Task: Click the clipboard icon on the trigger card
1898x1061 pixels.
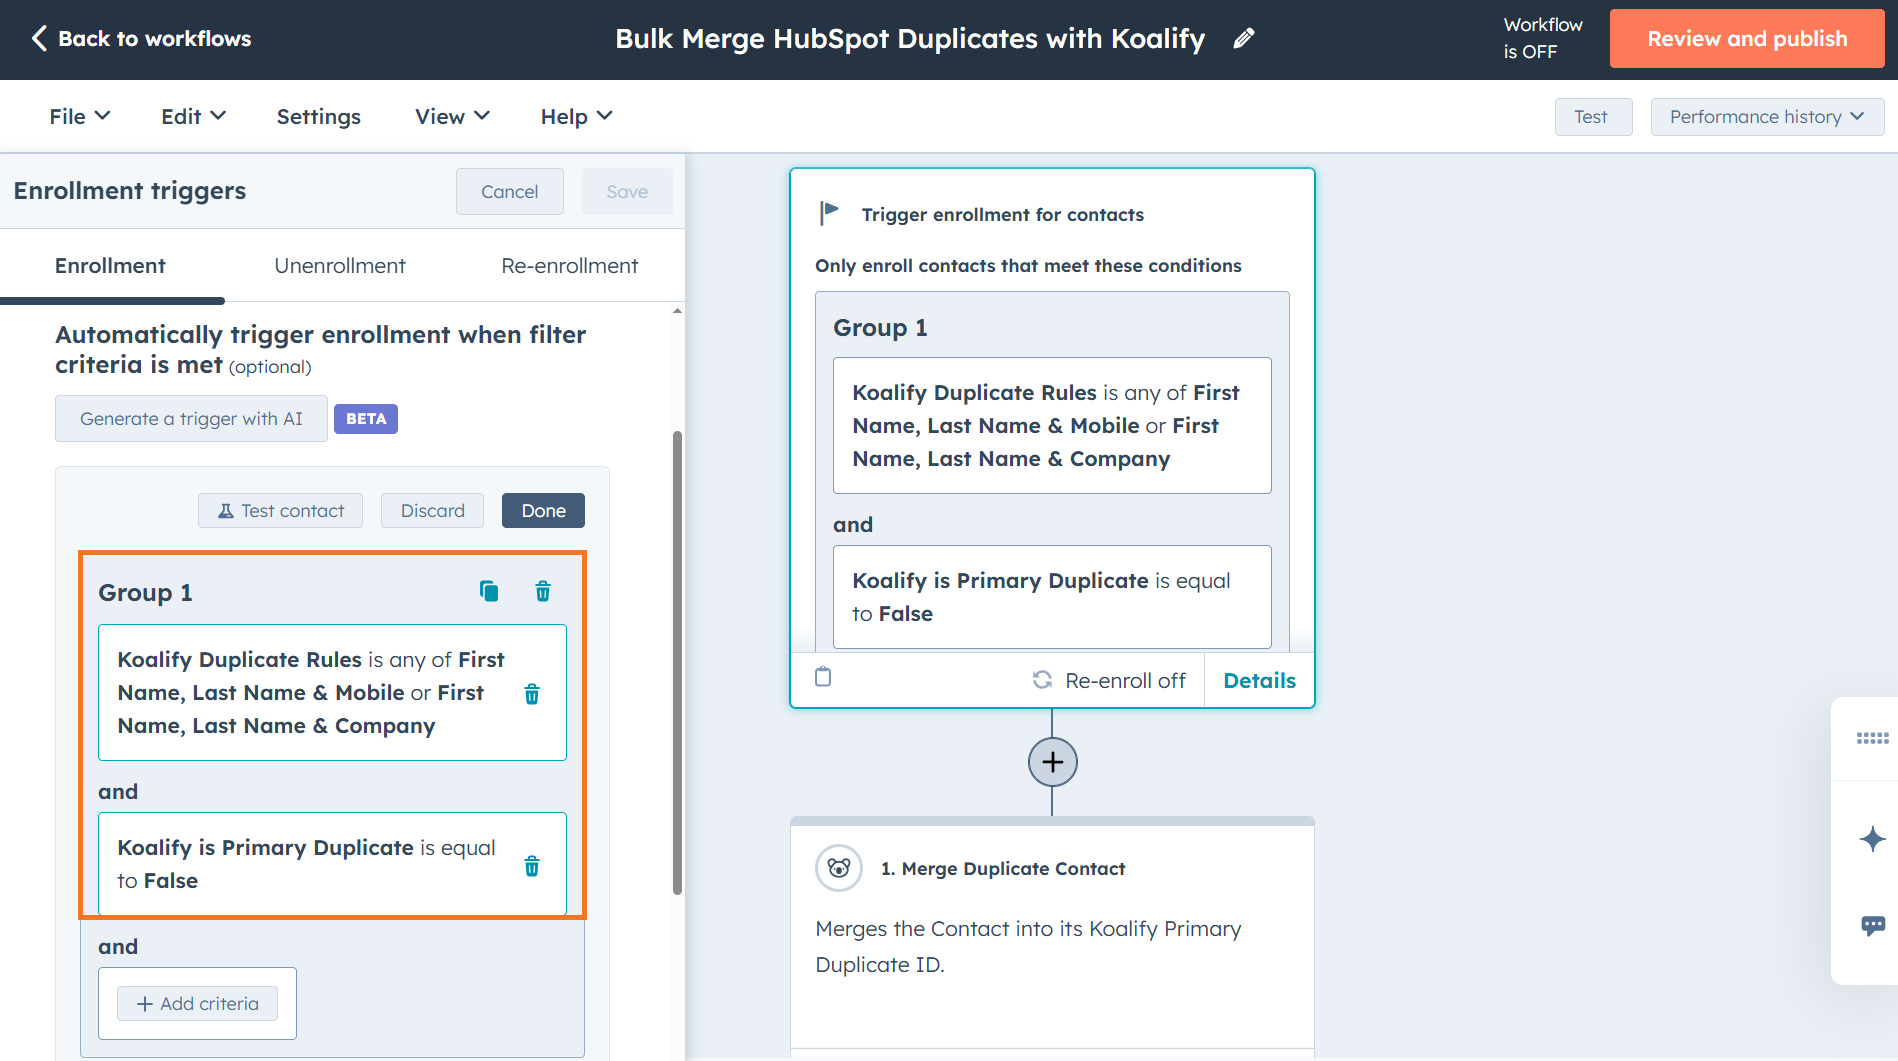Action: [822, 677]
